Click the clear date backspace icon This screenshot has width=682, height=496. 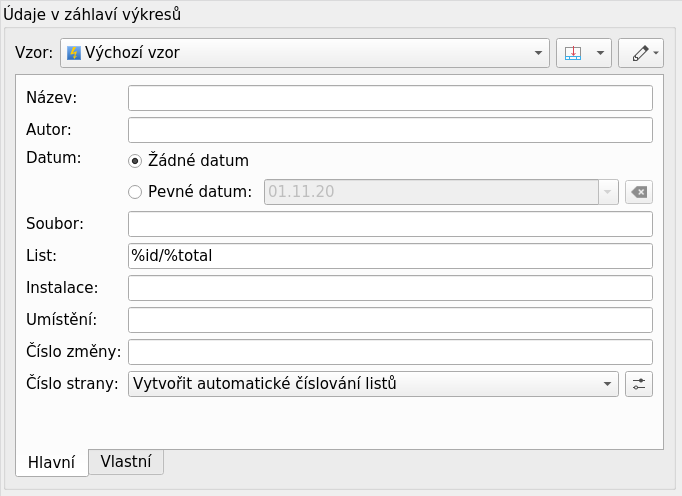(639, 192)
